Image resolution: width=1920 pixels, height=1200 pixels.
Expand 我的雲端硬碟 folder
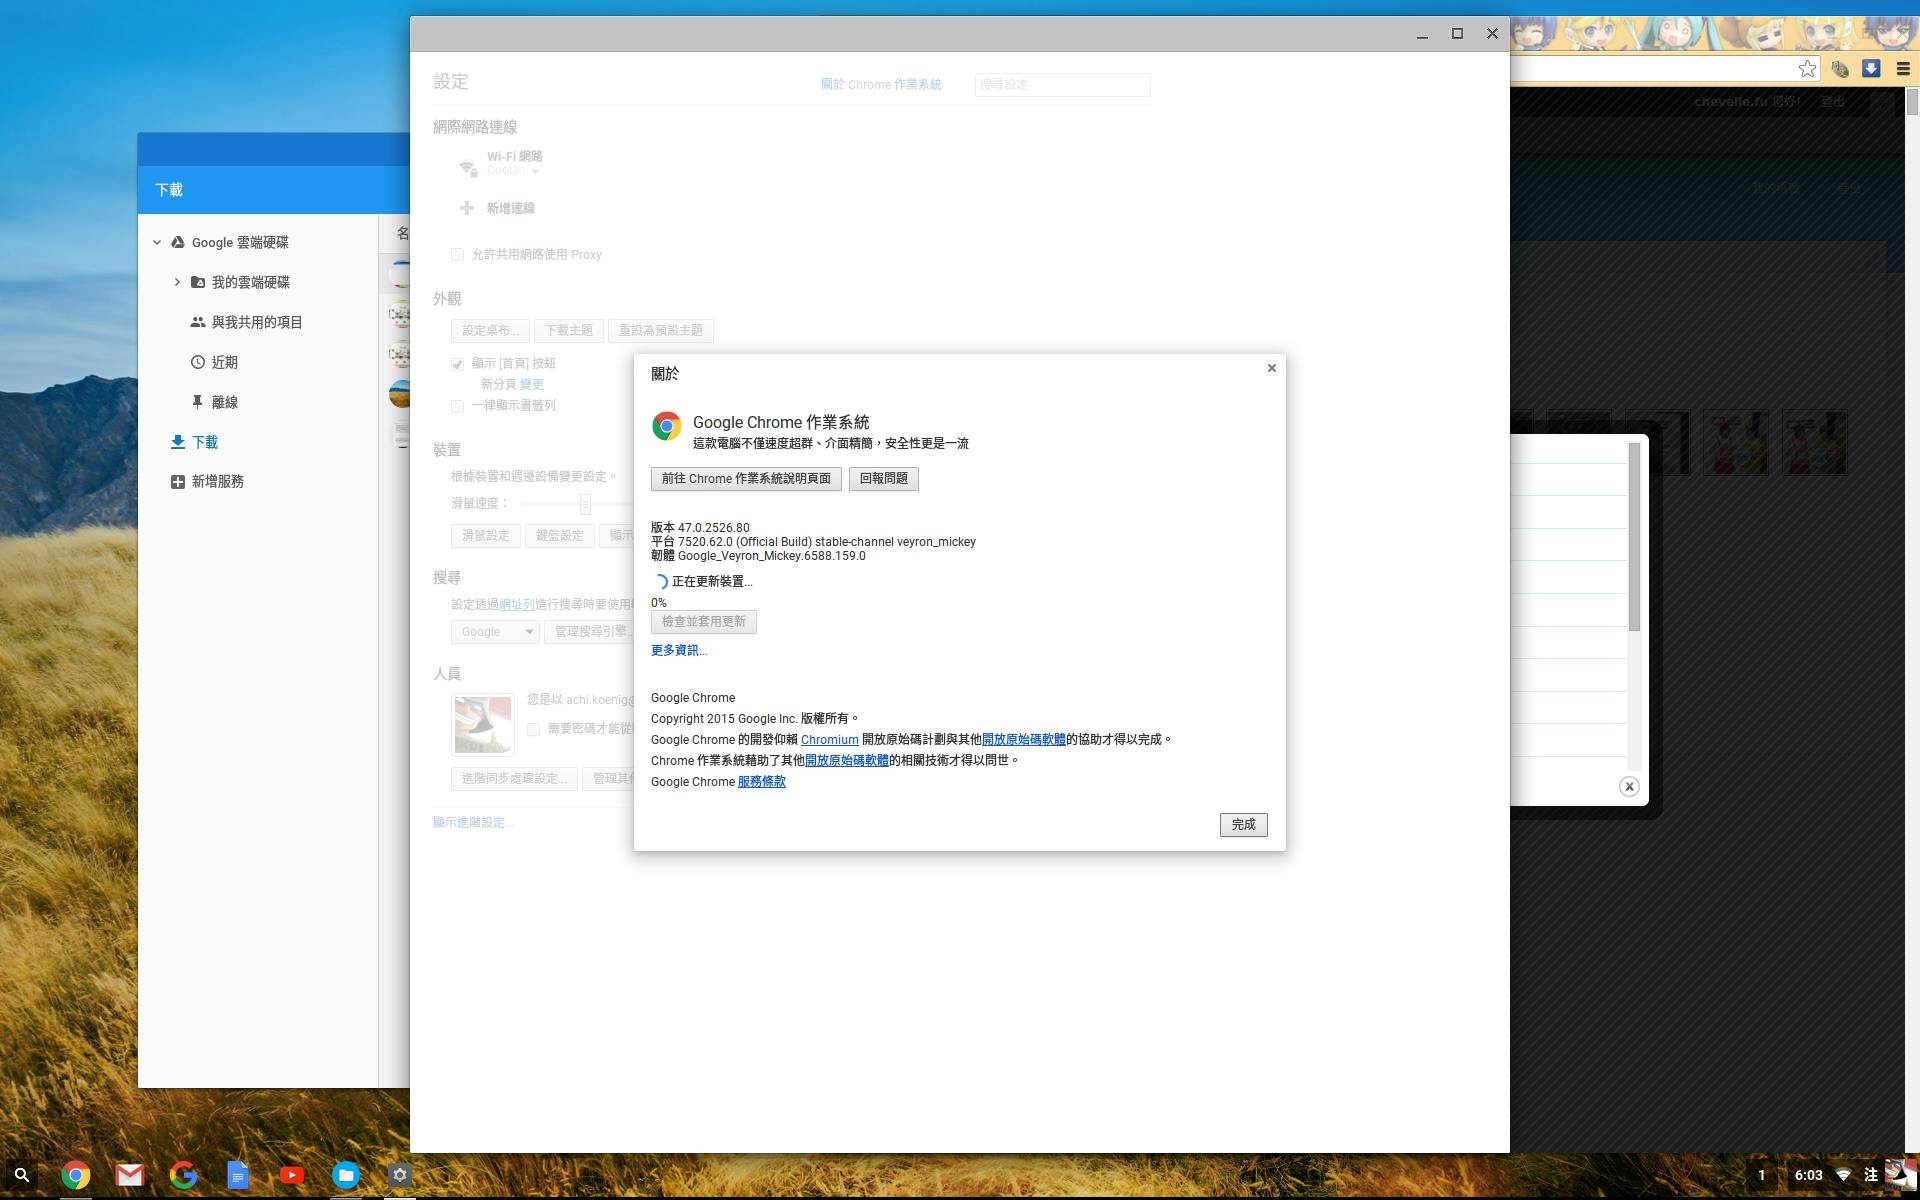(177, 282)
